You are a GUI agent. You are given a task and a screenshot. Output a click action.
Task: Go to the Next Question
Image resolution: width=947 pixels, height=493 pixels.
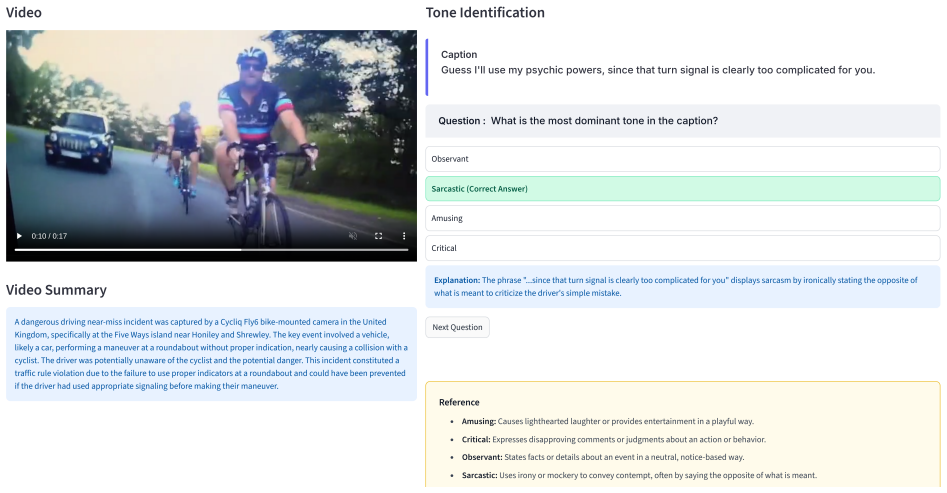point(457,327)
